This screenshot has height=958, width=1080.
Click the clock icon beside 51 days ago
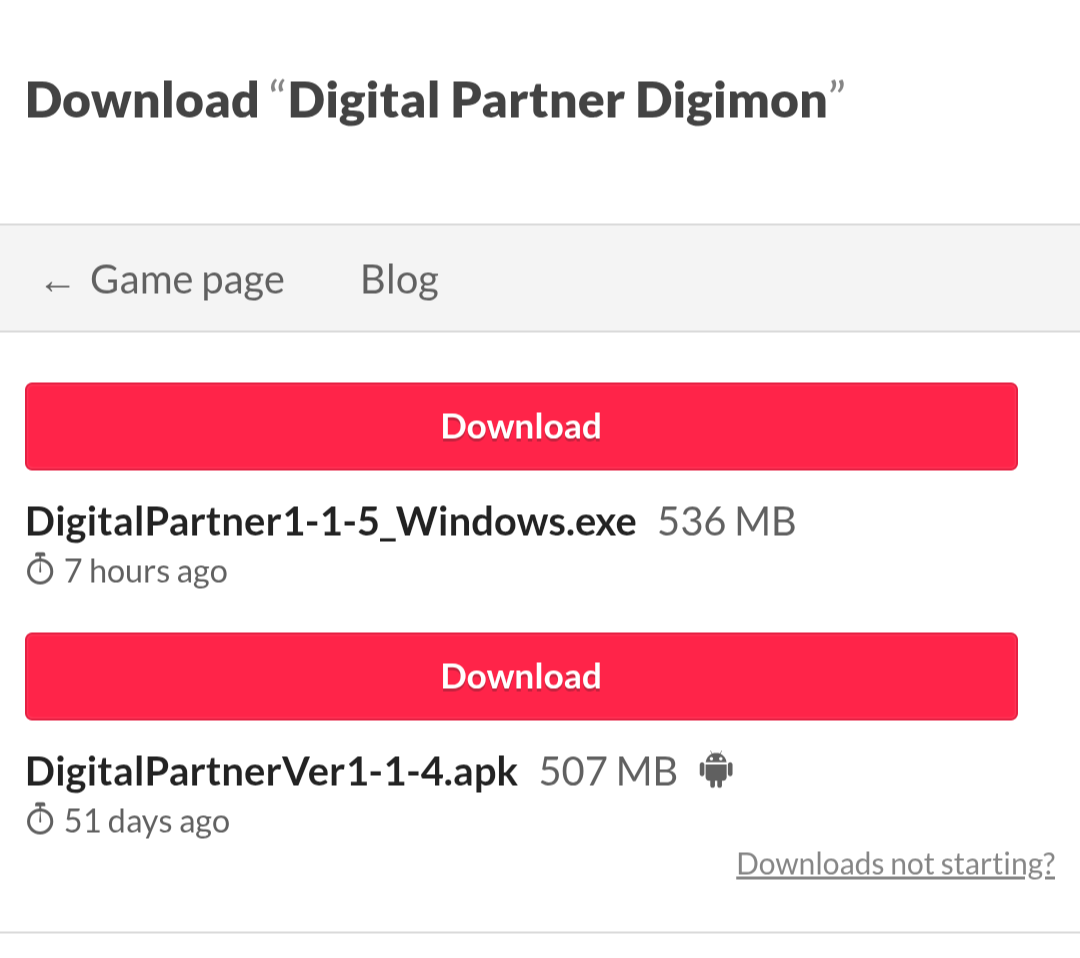40,819
